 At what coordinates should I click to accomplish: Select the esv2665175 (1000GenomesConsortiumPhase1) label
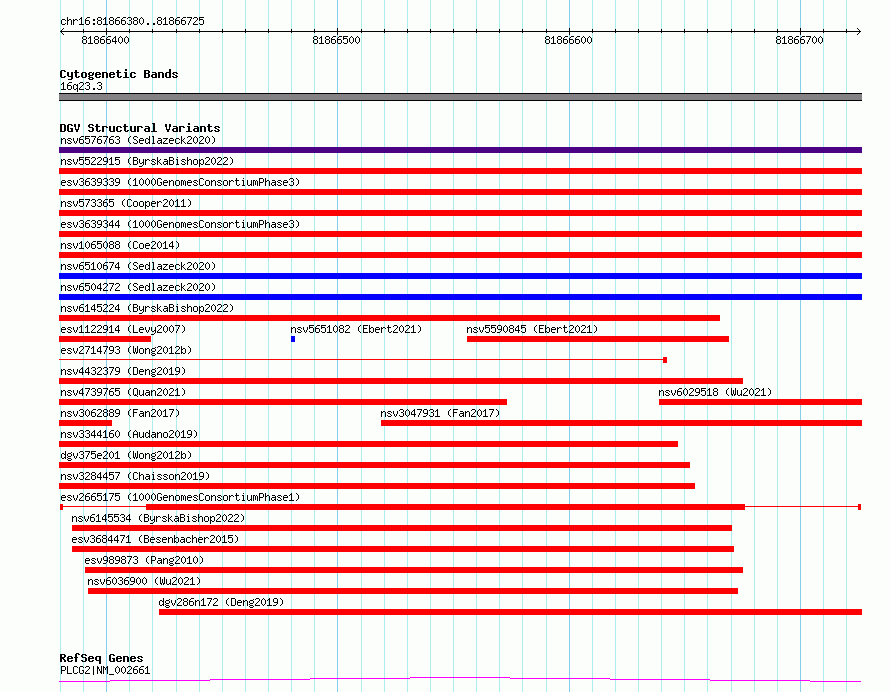point(180,497)
